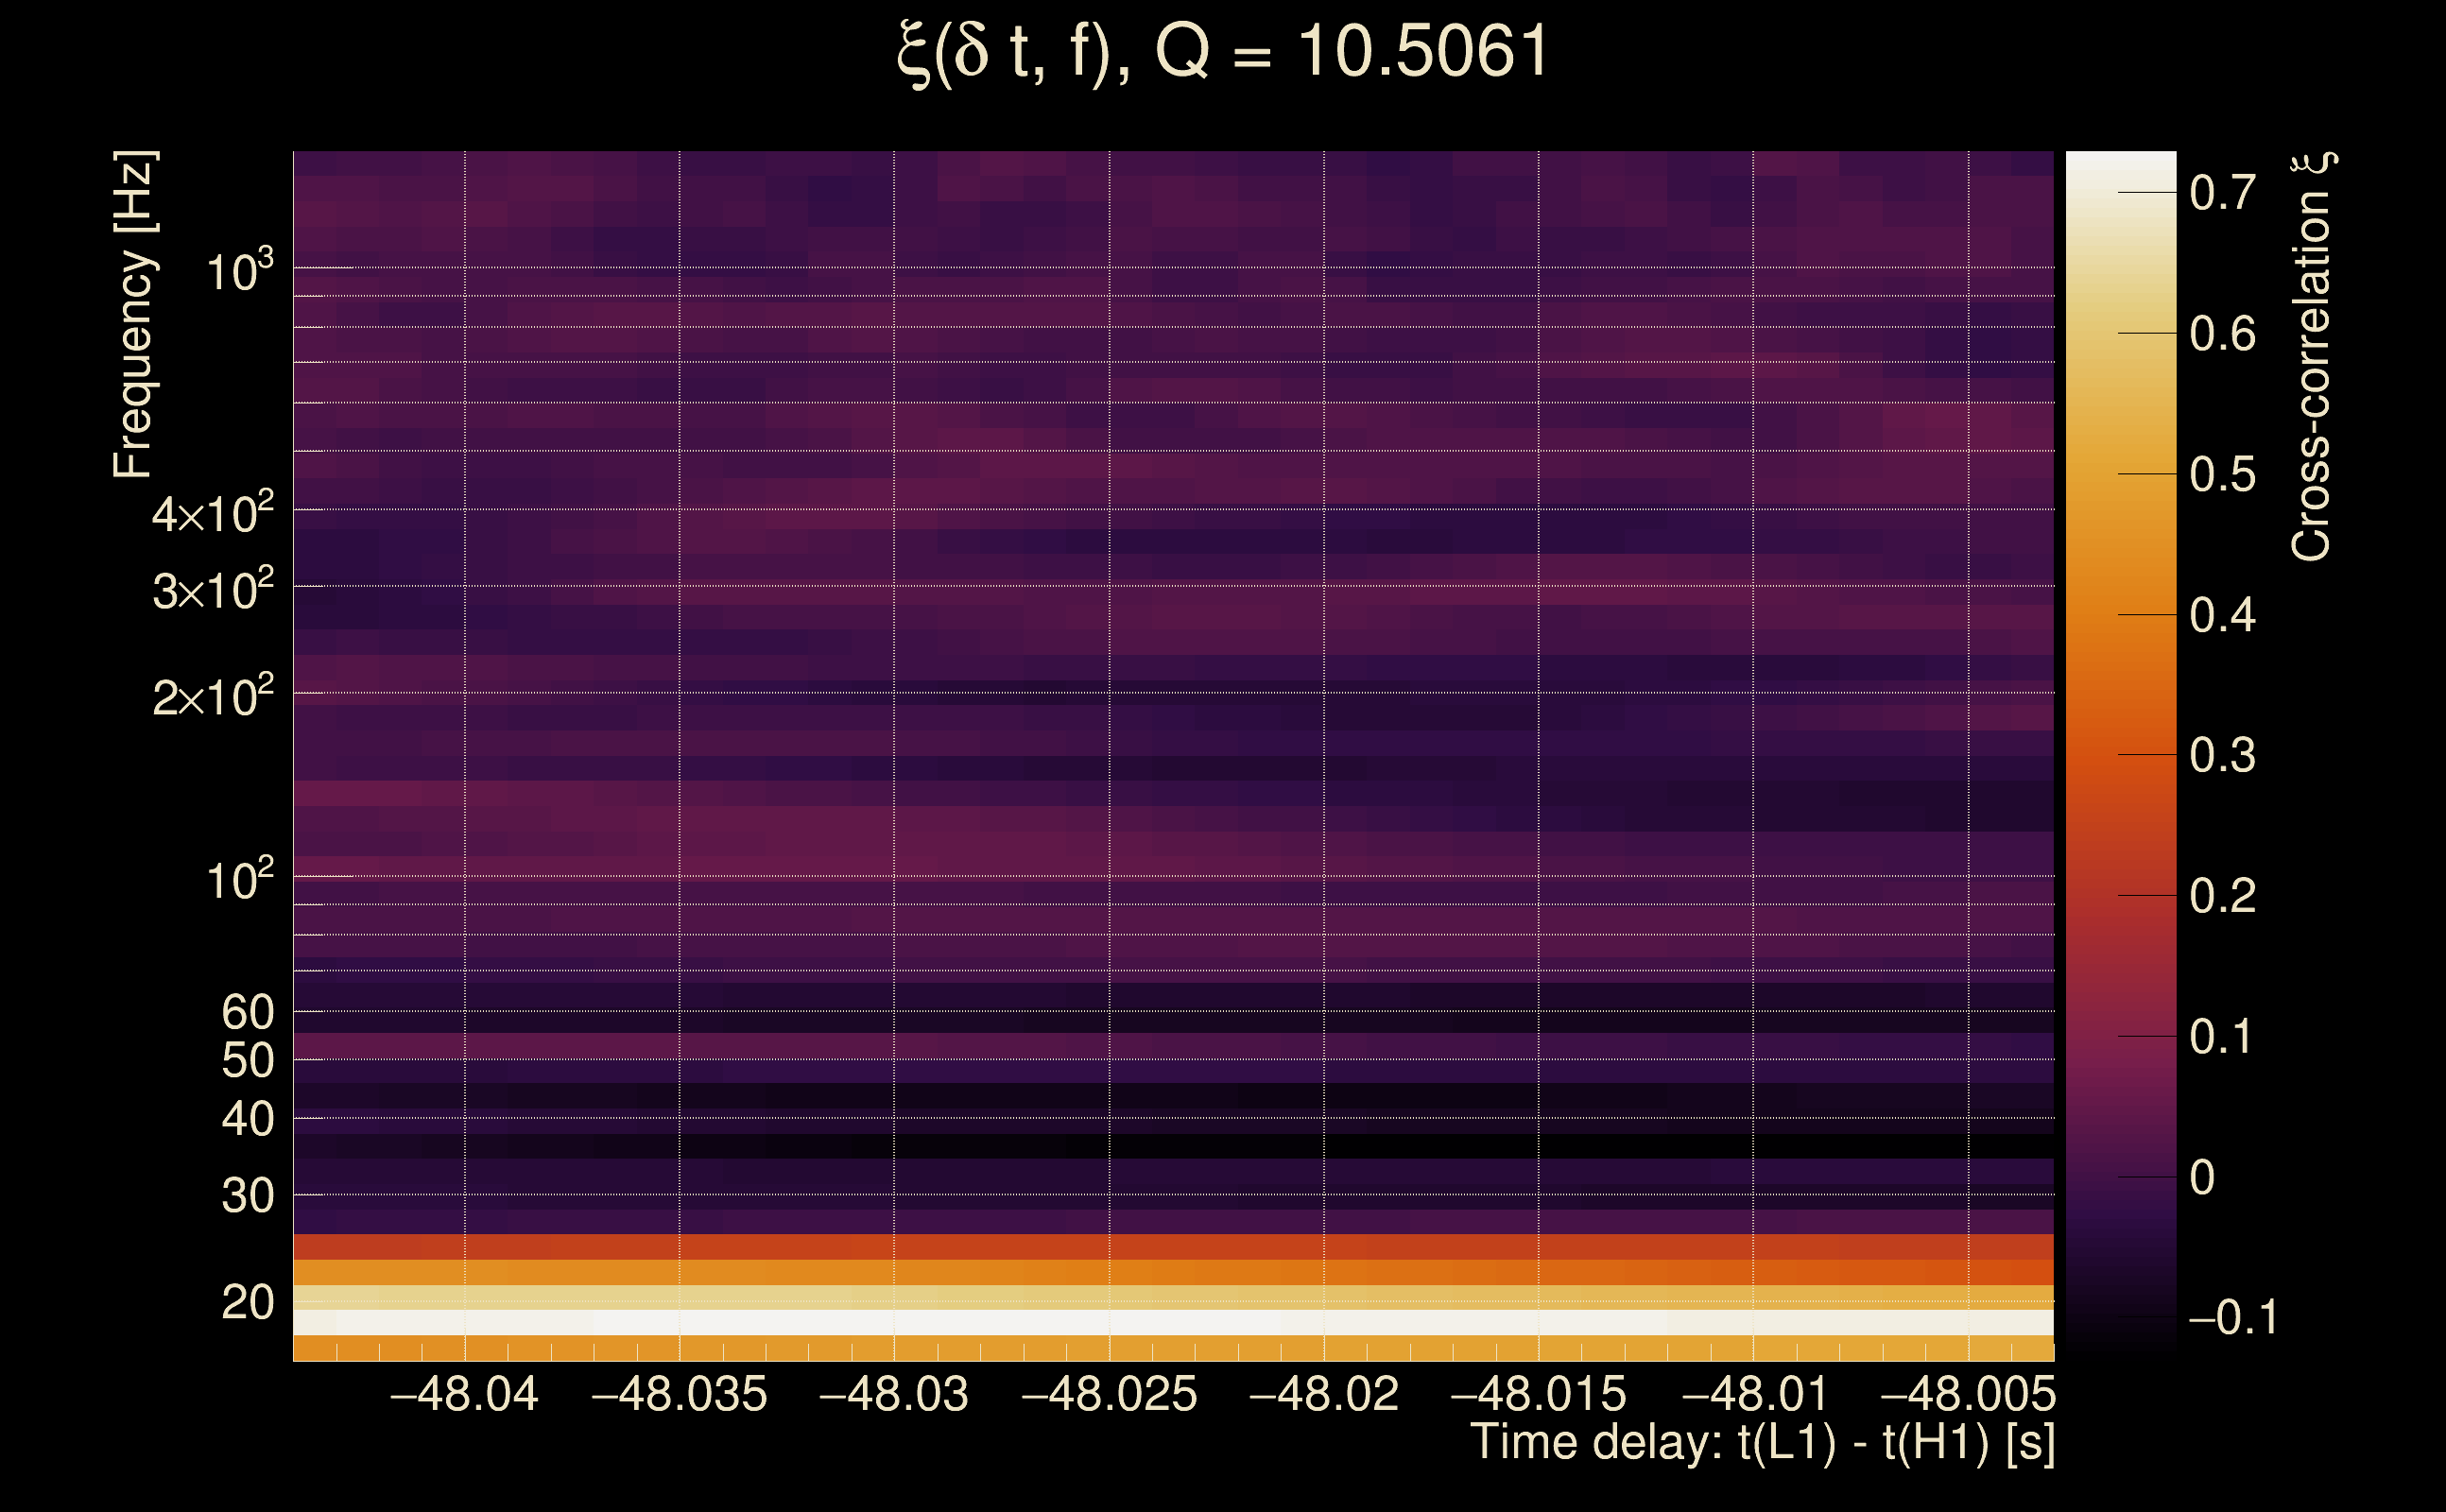Click the -48.025 x-axis tick label

coord(1109,1394)
